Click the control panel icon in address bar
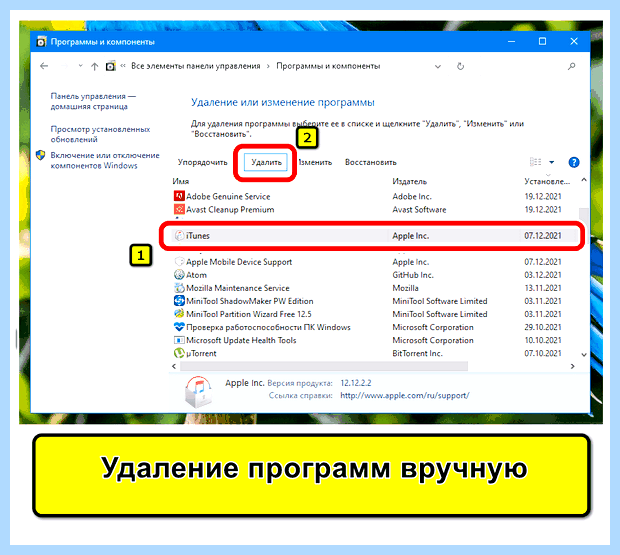 pyautogui.click(x=111, y=66)
